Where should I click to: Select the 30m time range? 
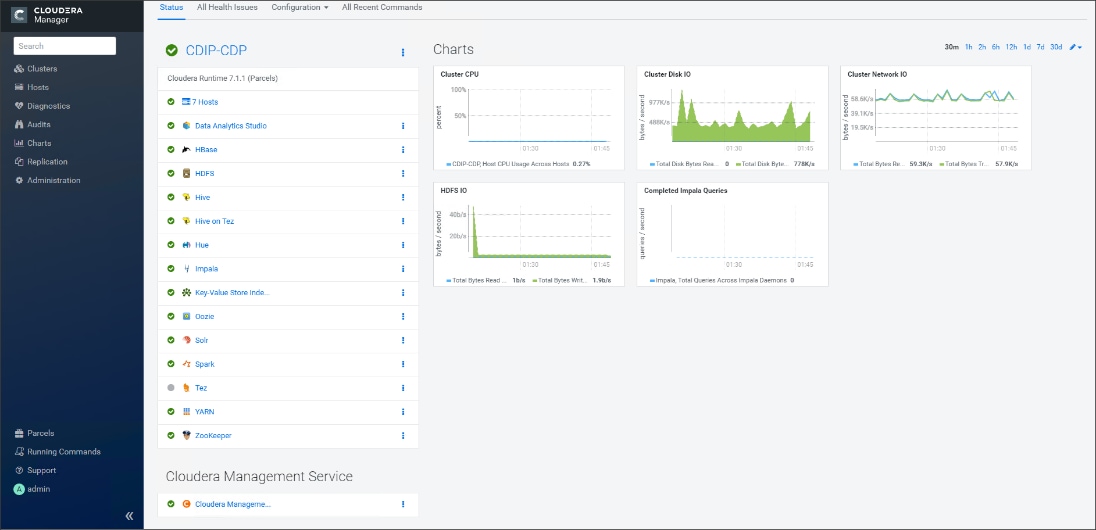click(951, 47)
